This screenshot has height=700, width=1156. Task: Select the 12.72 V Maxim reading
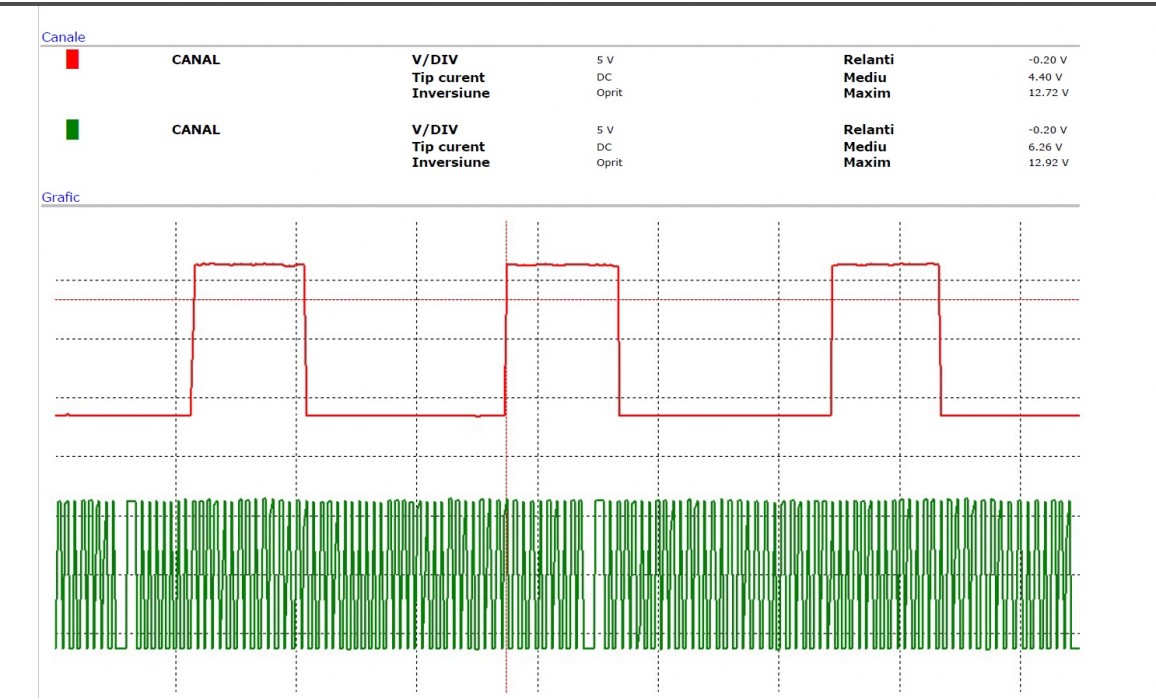point(1048,93)
